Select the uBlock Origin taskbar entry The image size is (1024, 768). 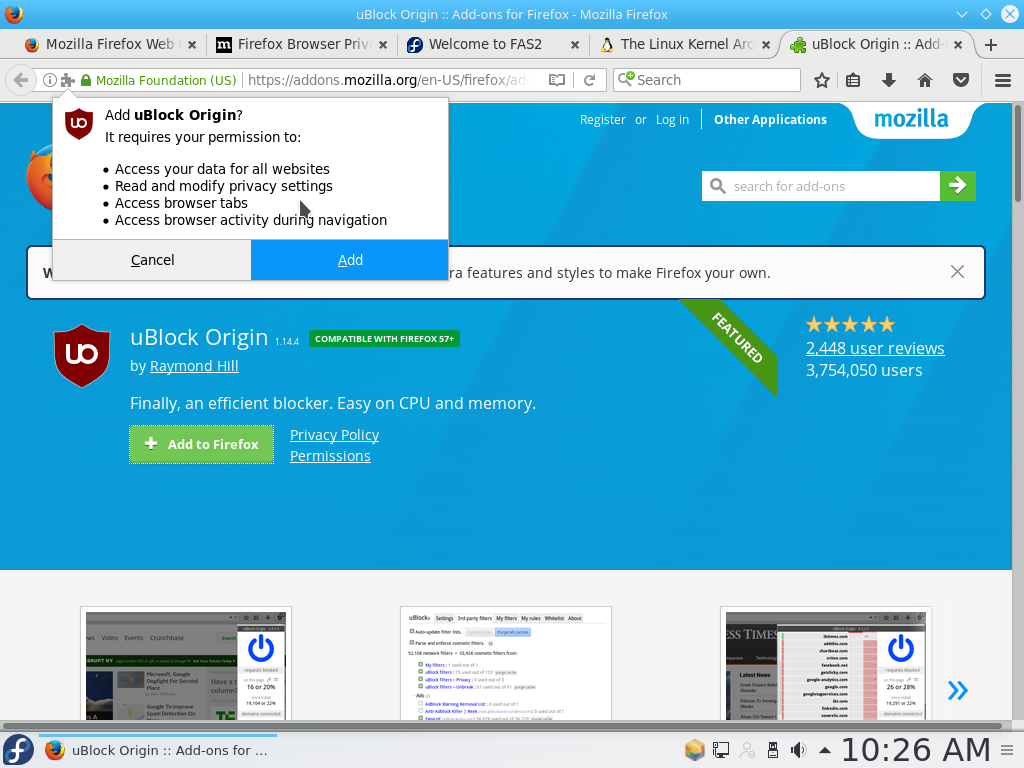[x=158, y=750]
